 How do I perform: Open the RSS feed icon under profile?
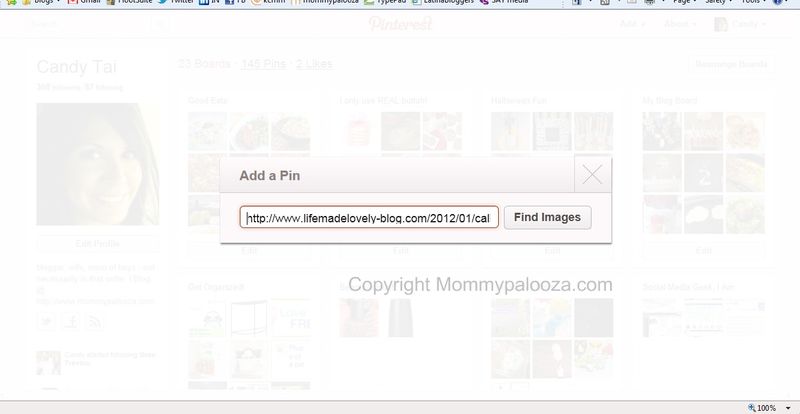tap(94, 321)
